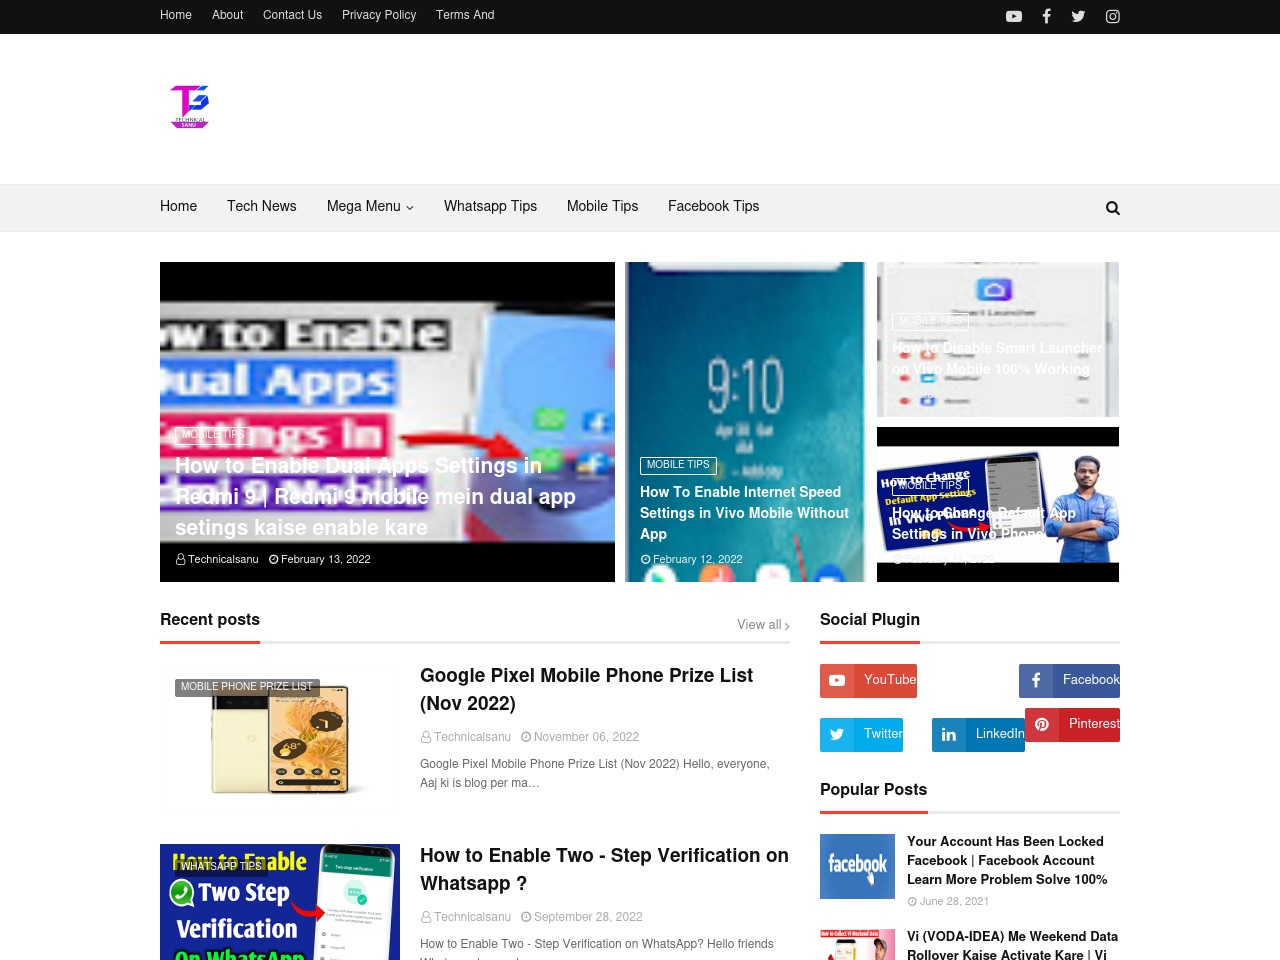Click View all for Recent posts
1280x960 pixels.
[x=763, y=624]
